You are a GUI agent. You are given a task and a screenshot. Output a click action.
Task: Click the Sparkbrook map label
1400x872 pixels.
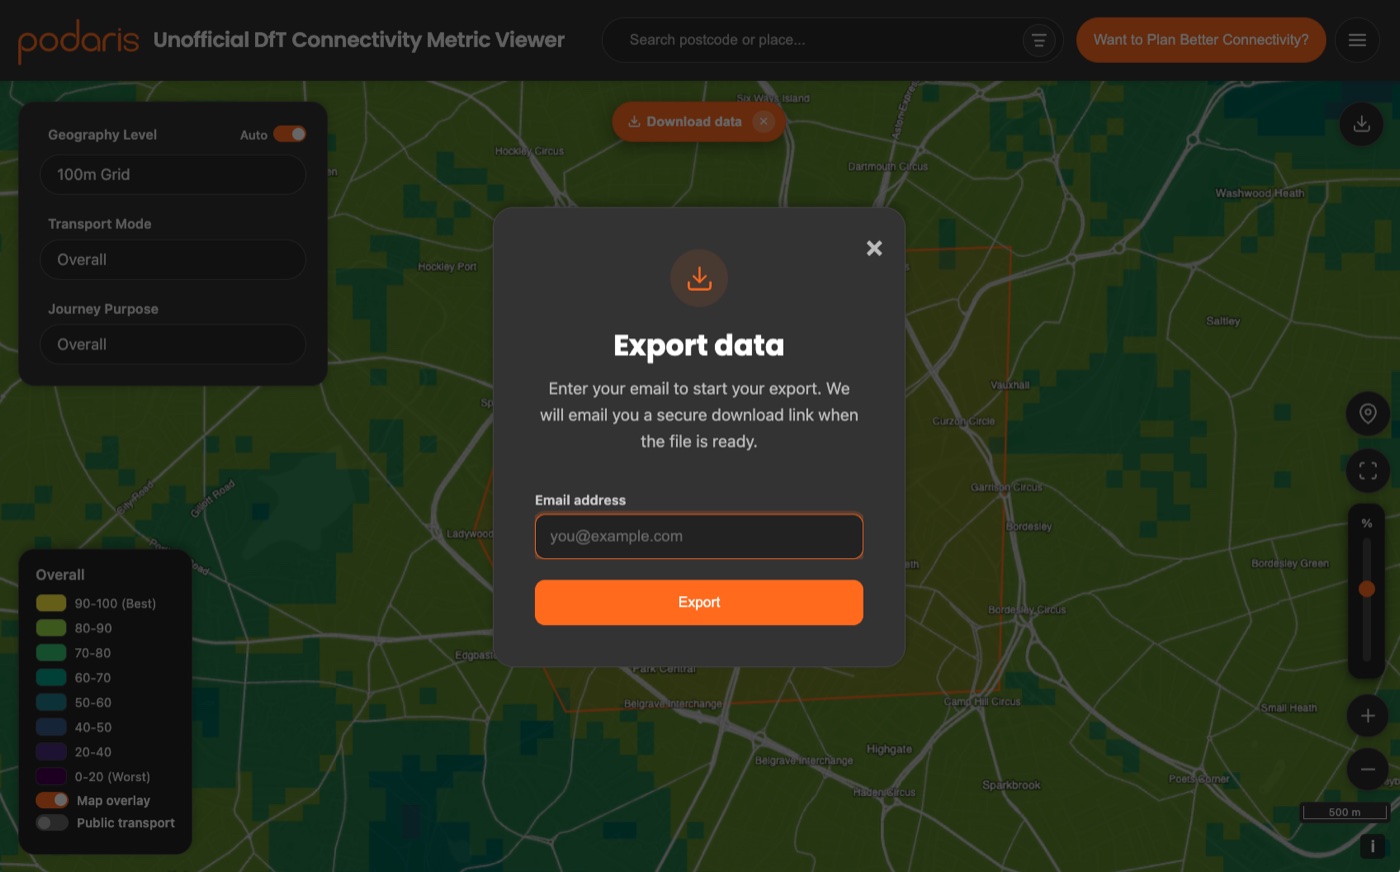(x=1011, y=785)
